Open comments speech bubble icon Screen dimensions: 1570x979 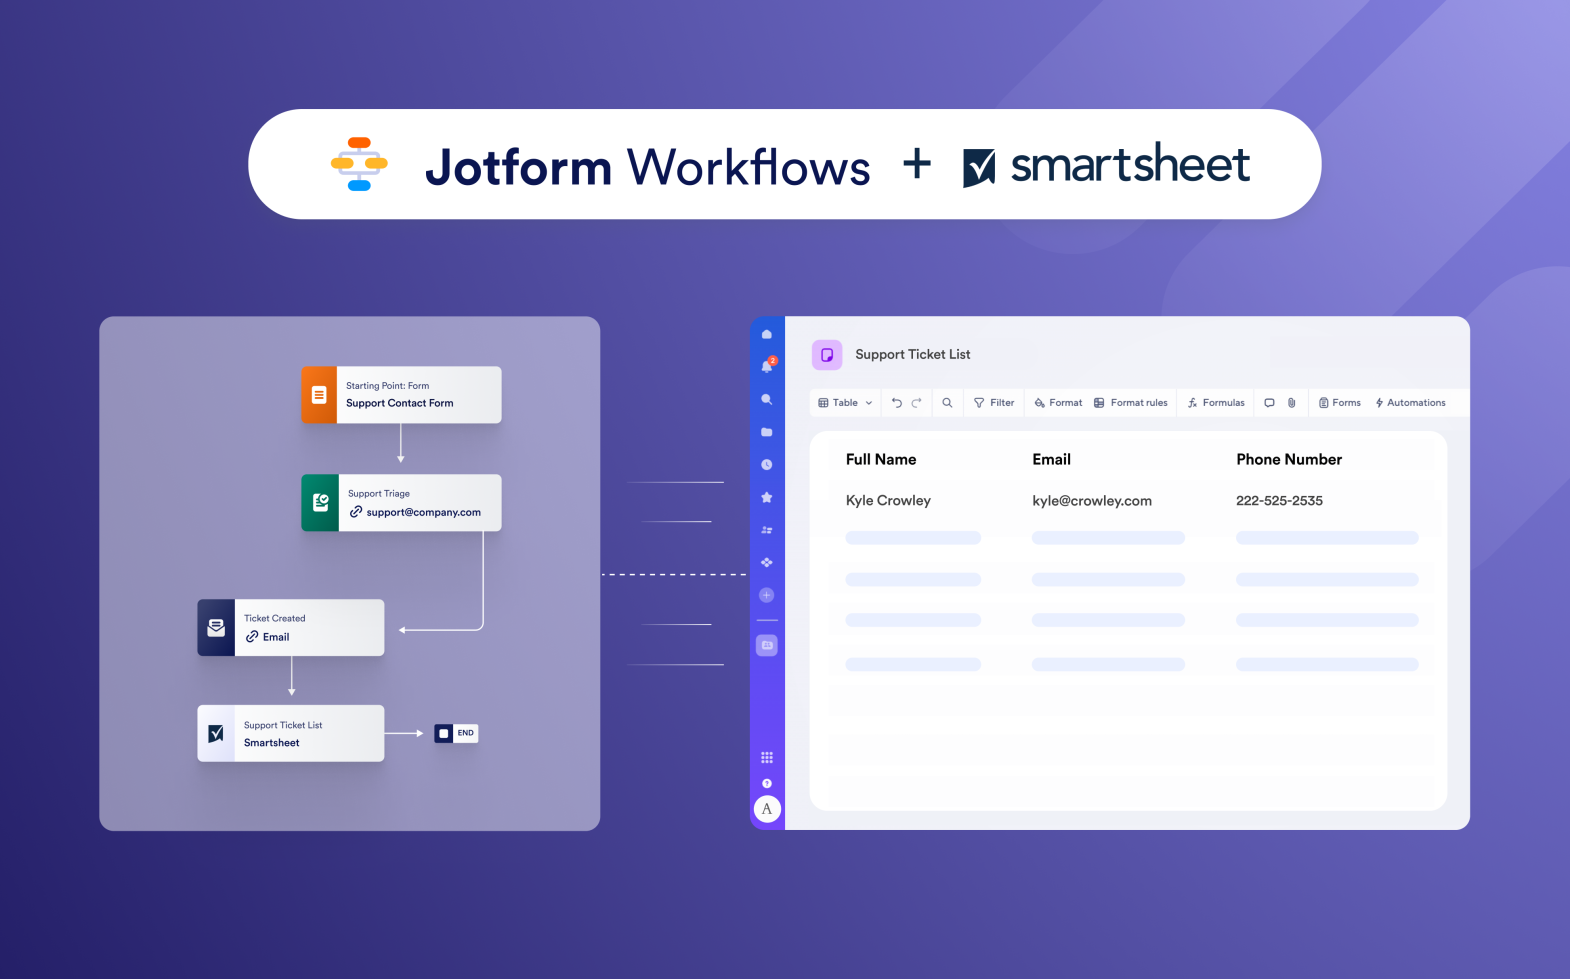pos(1269,403)
